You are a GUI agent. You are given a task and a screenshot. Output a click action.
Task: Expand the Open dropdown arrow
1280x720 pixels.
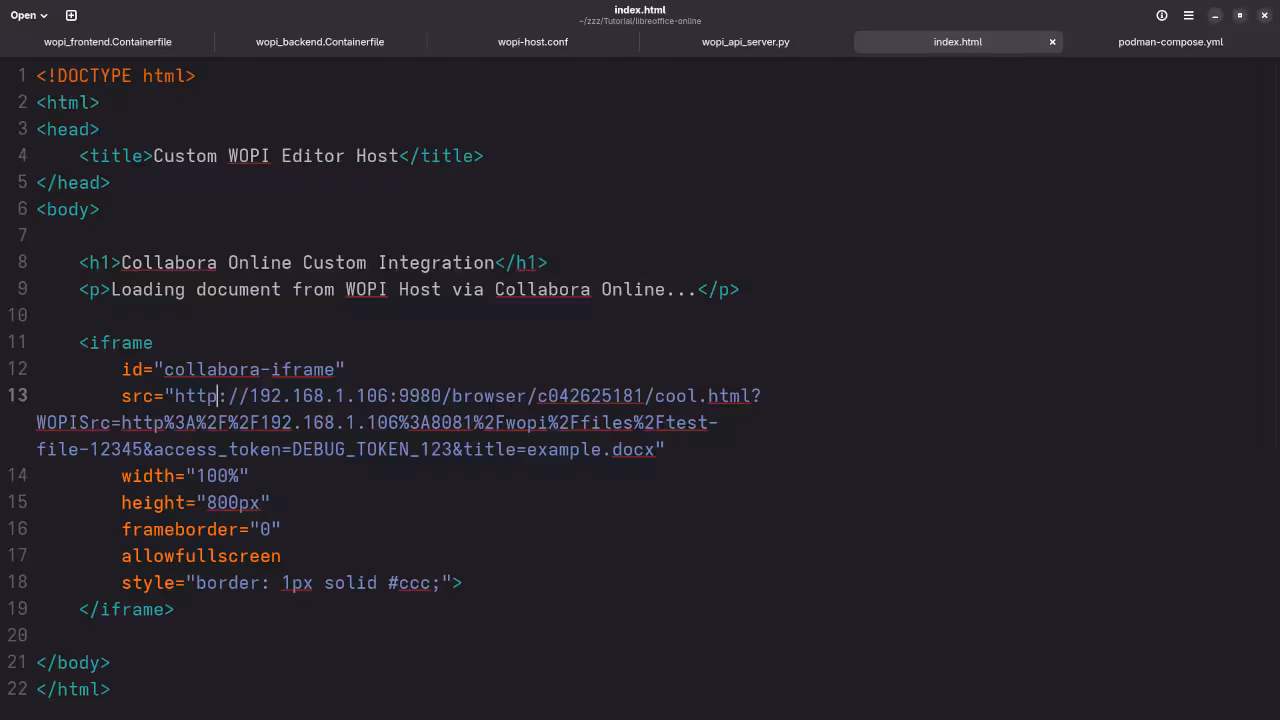[x=44, y=16]
